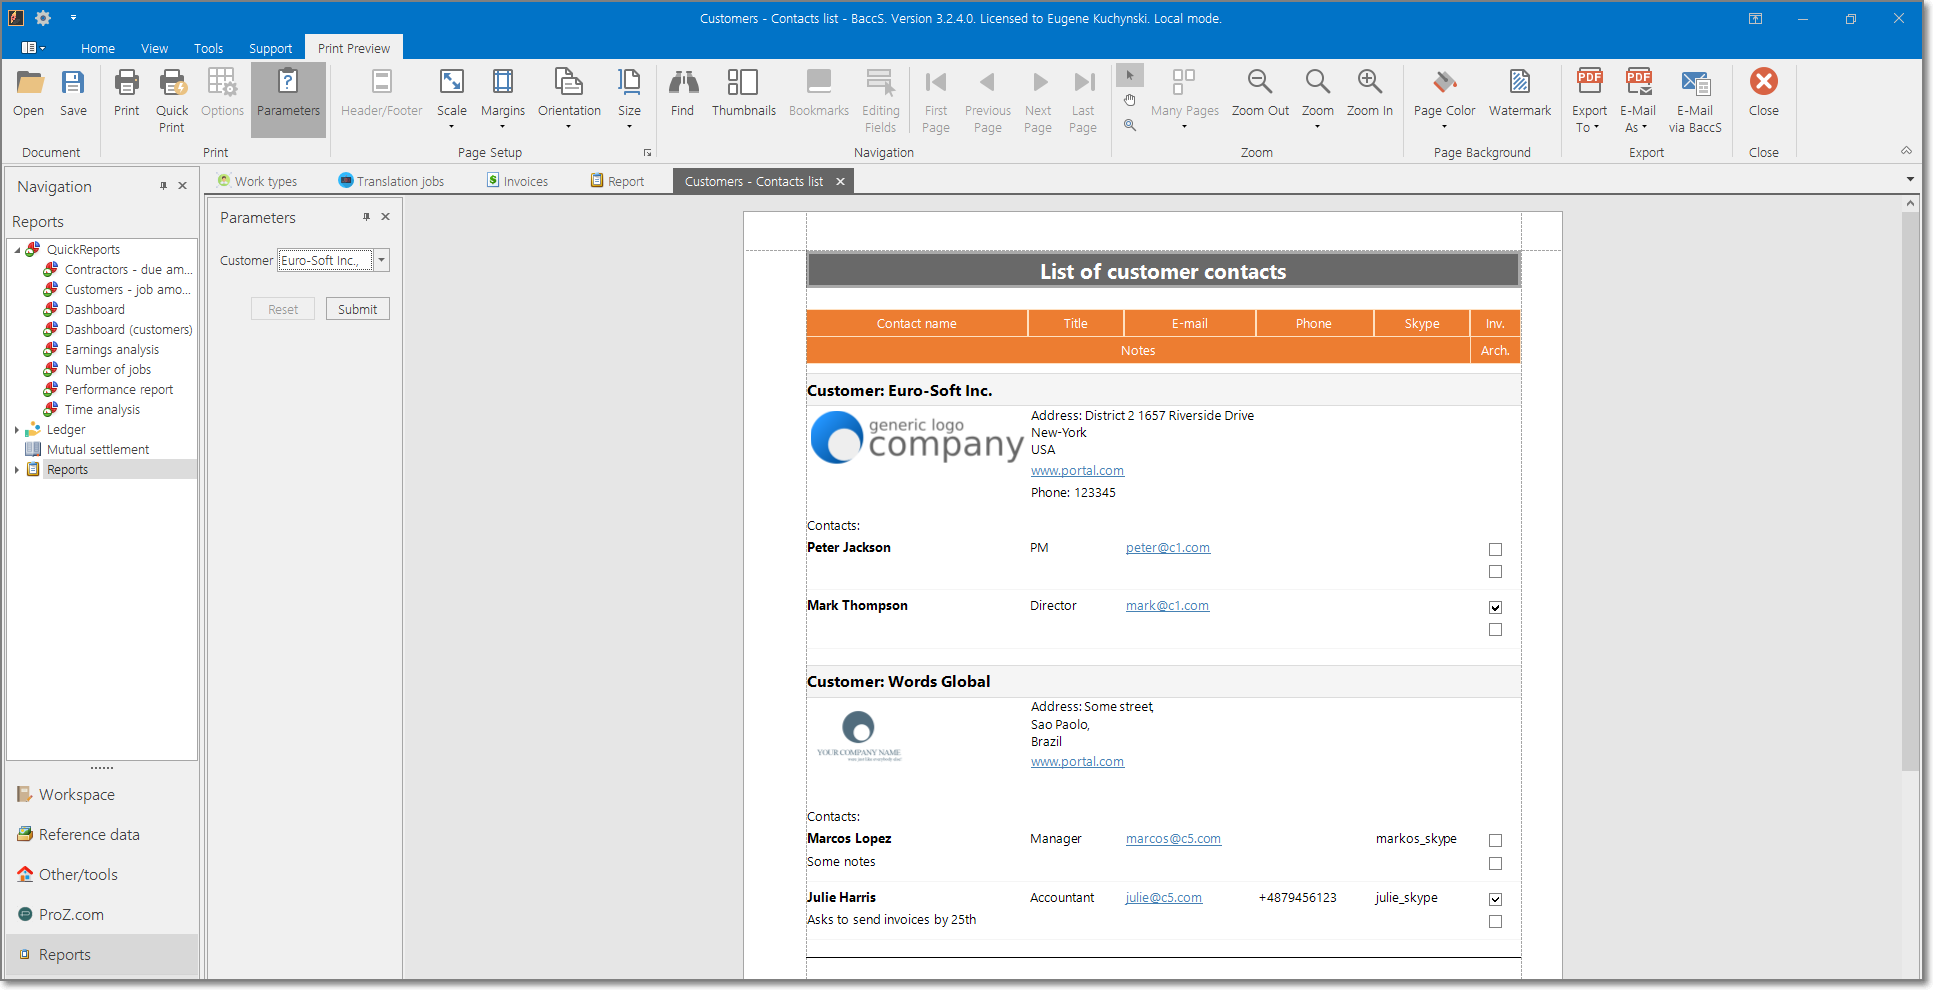Toggle Marcos Lopez's Inv. checkbox
This screenshot has height=990, width=1933.
[x=1495, y=841]
